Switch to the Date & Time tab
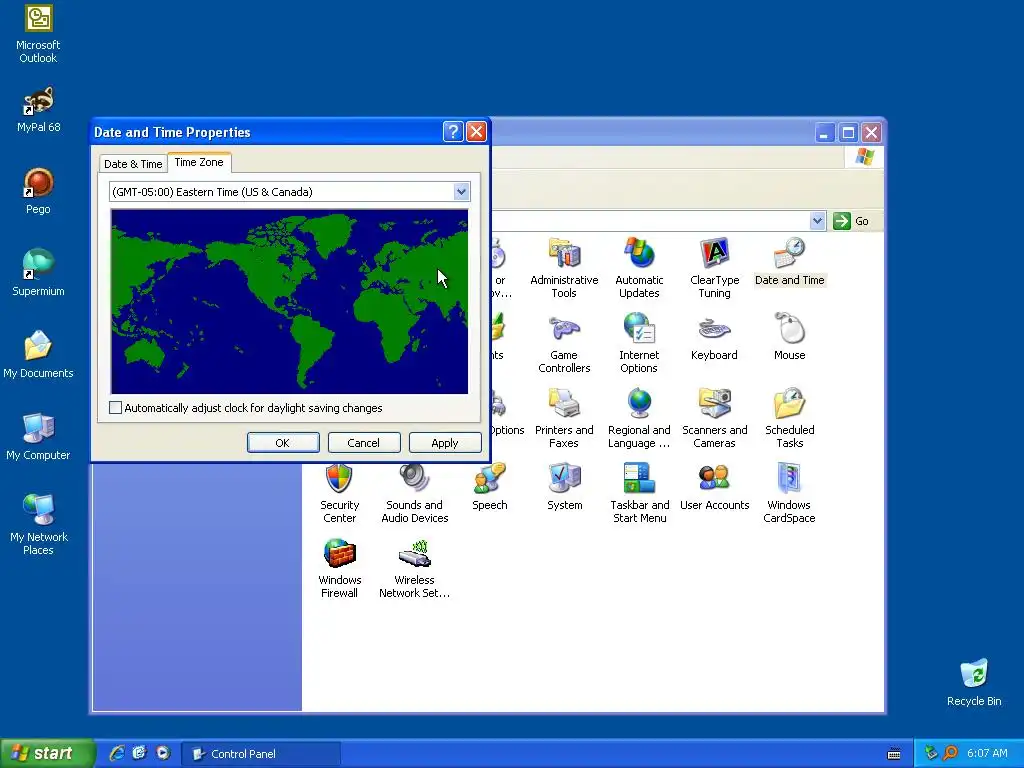1024x768 pixels. (133, 164)
